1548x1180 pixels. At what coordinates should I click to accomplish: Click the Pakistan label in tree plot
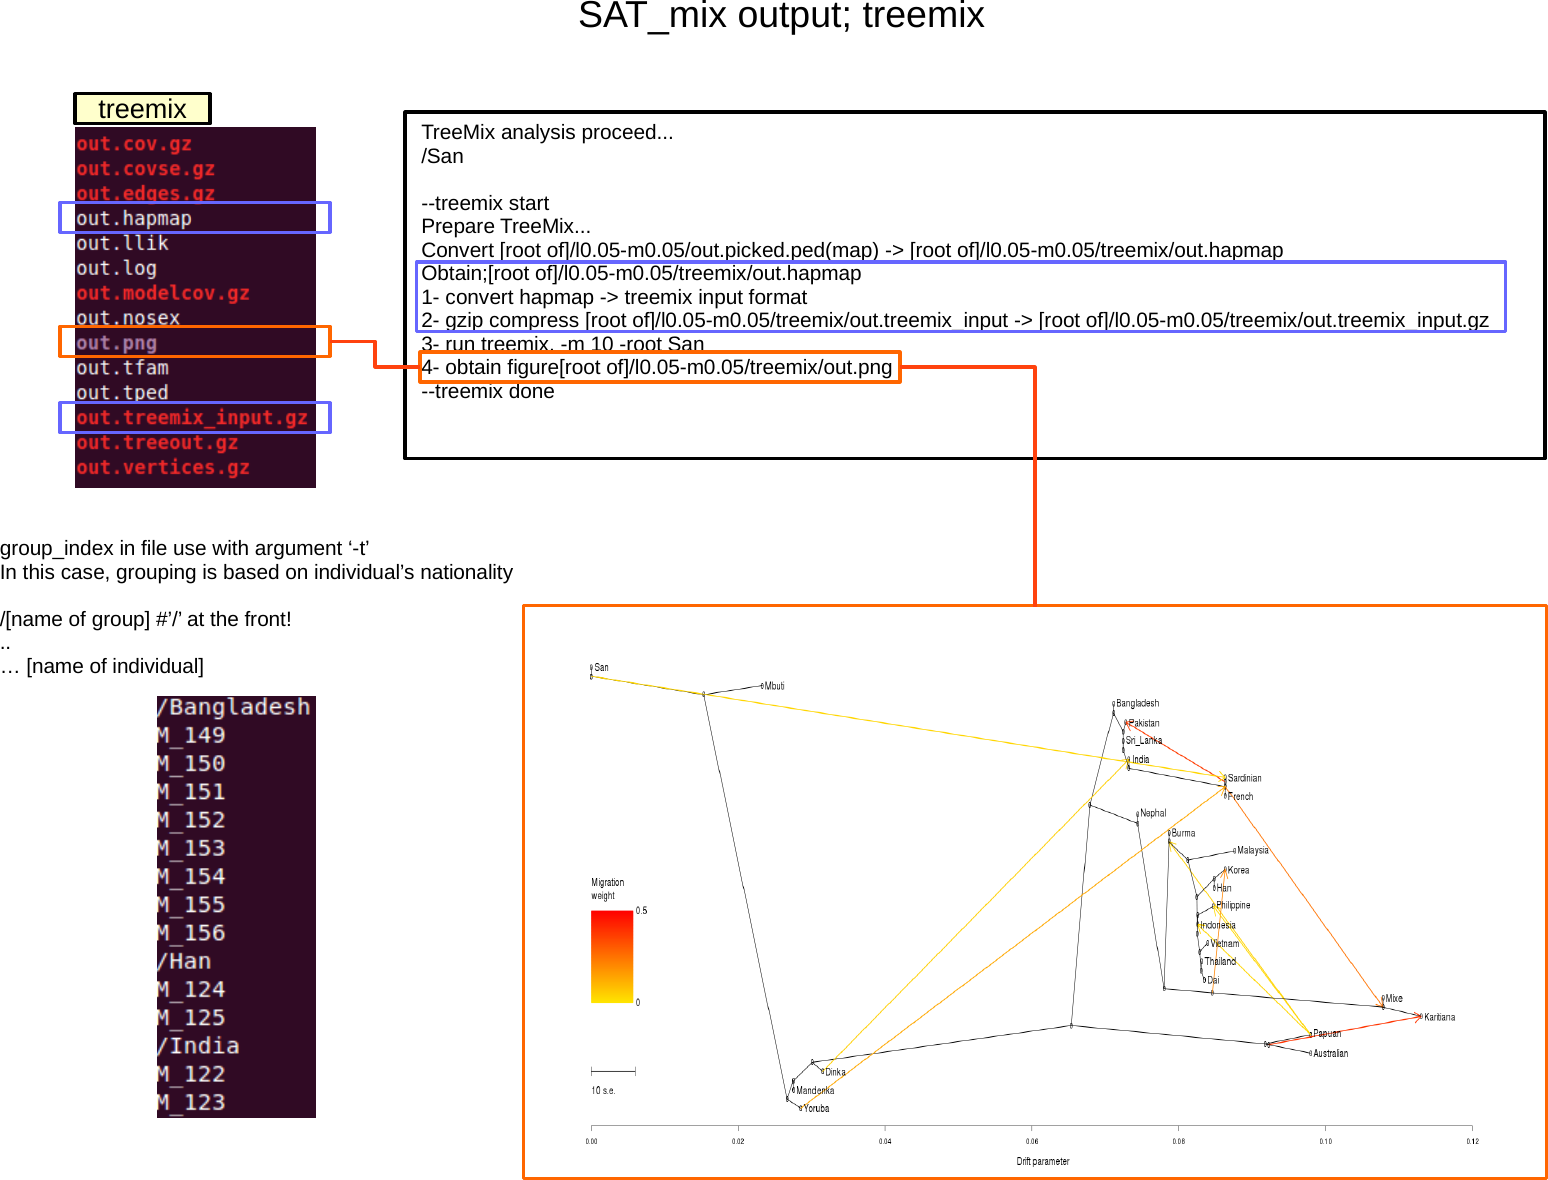click(1144, 723)
